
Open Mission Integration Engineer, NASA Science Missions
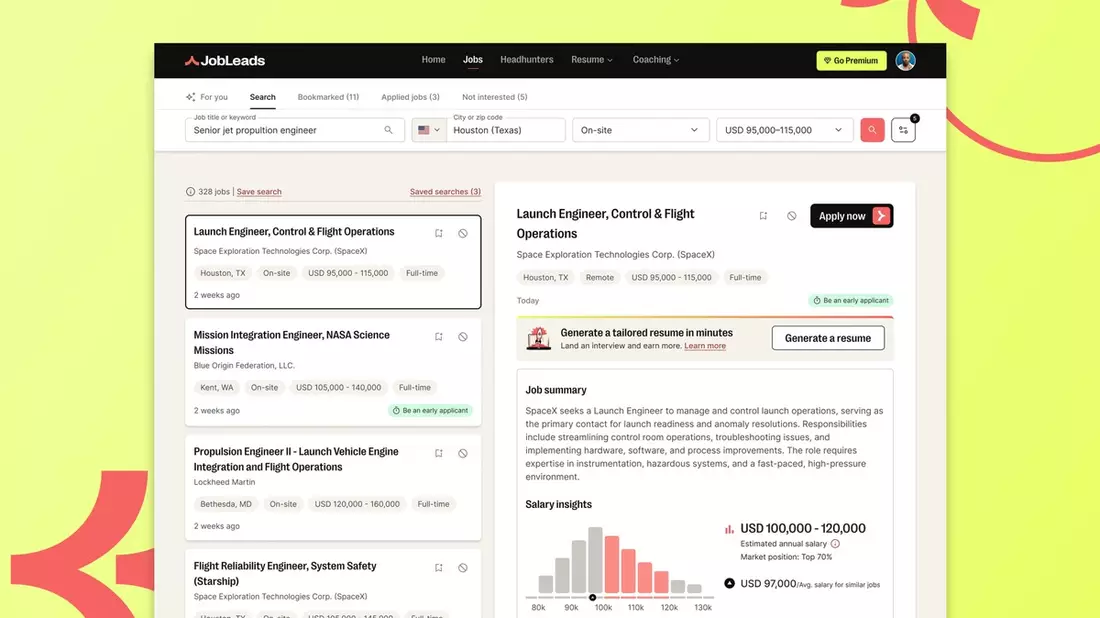pos(291,342)
